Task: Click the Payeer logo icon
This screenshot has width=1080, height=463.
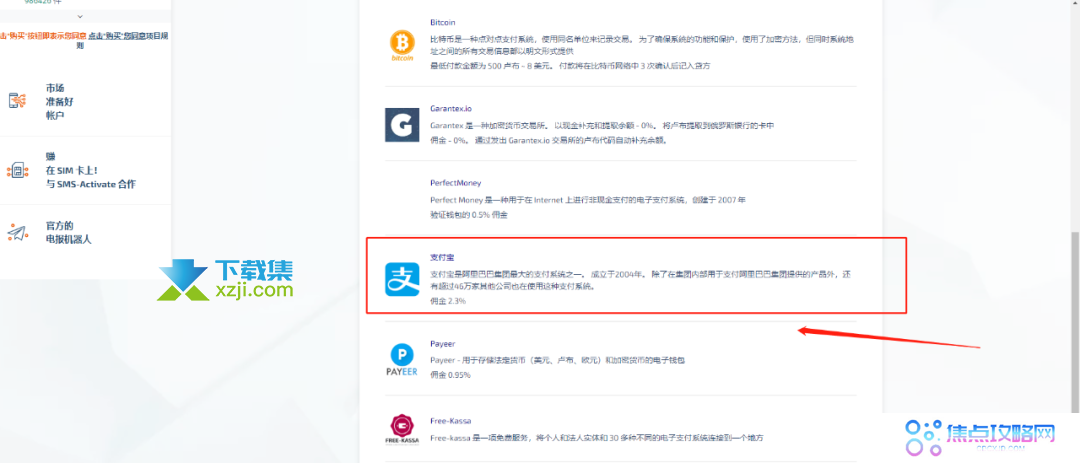Action: (402, 360)
